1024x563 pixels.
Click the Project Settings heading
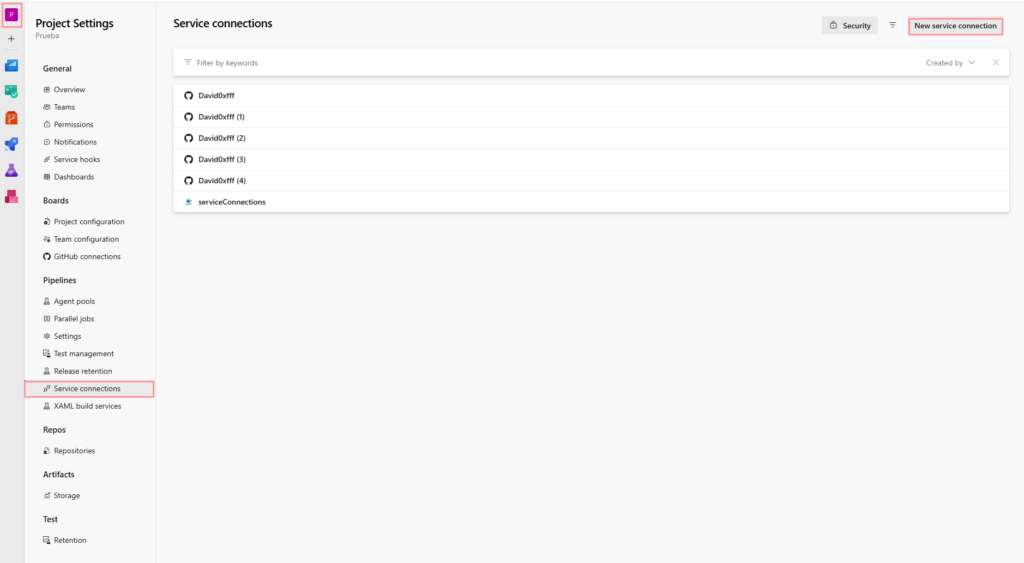[x=74, y=24]
